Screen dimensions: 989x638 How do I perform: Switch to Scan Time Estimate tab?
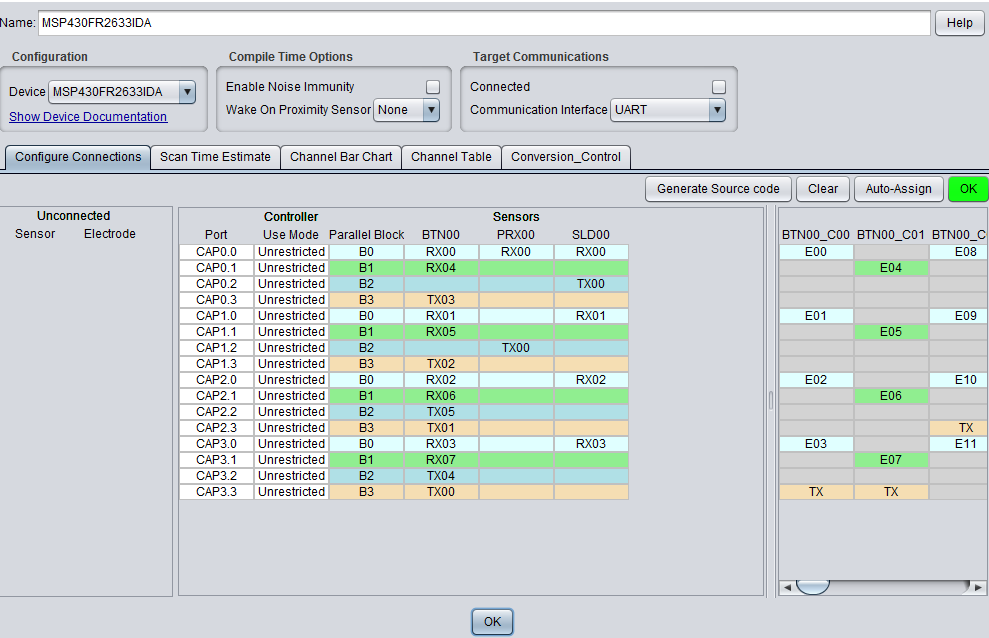(x=215, y=157)
